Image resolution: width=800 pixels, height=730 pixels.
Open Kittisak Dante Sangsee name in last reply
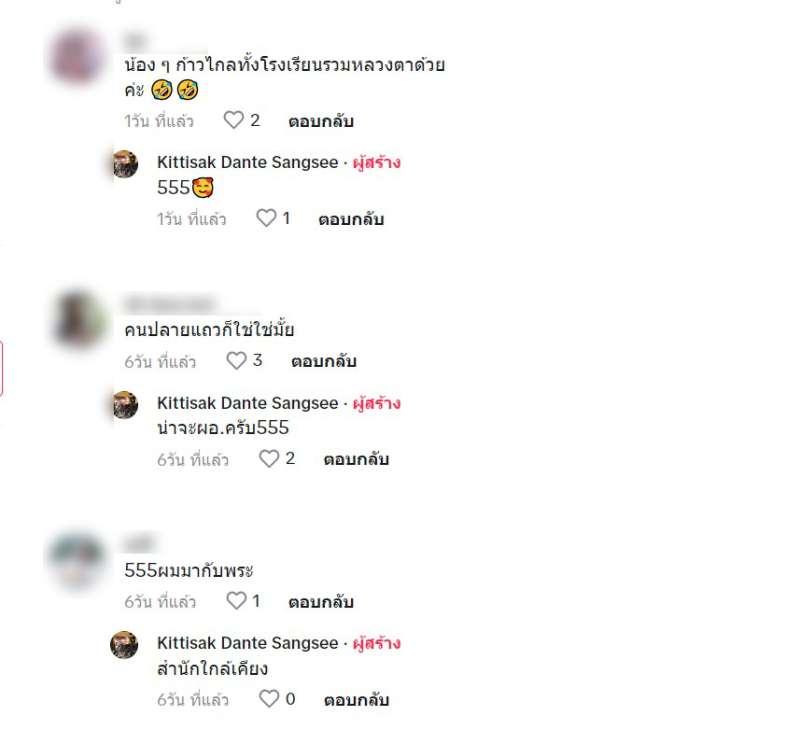pyautogui.click(x=247, y=643)
